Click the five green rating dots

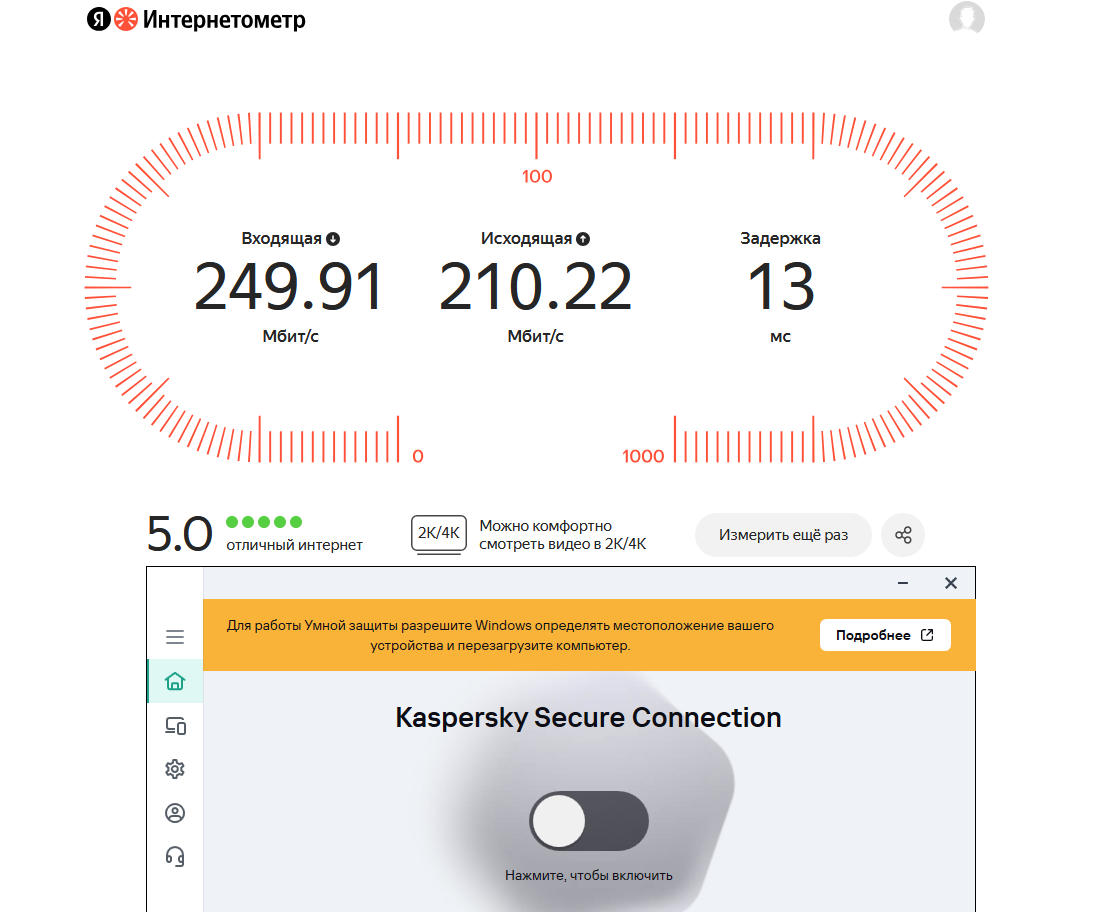[x=264, y=522]
